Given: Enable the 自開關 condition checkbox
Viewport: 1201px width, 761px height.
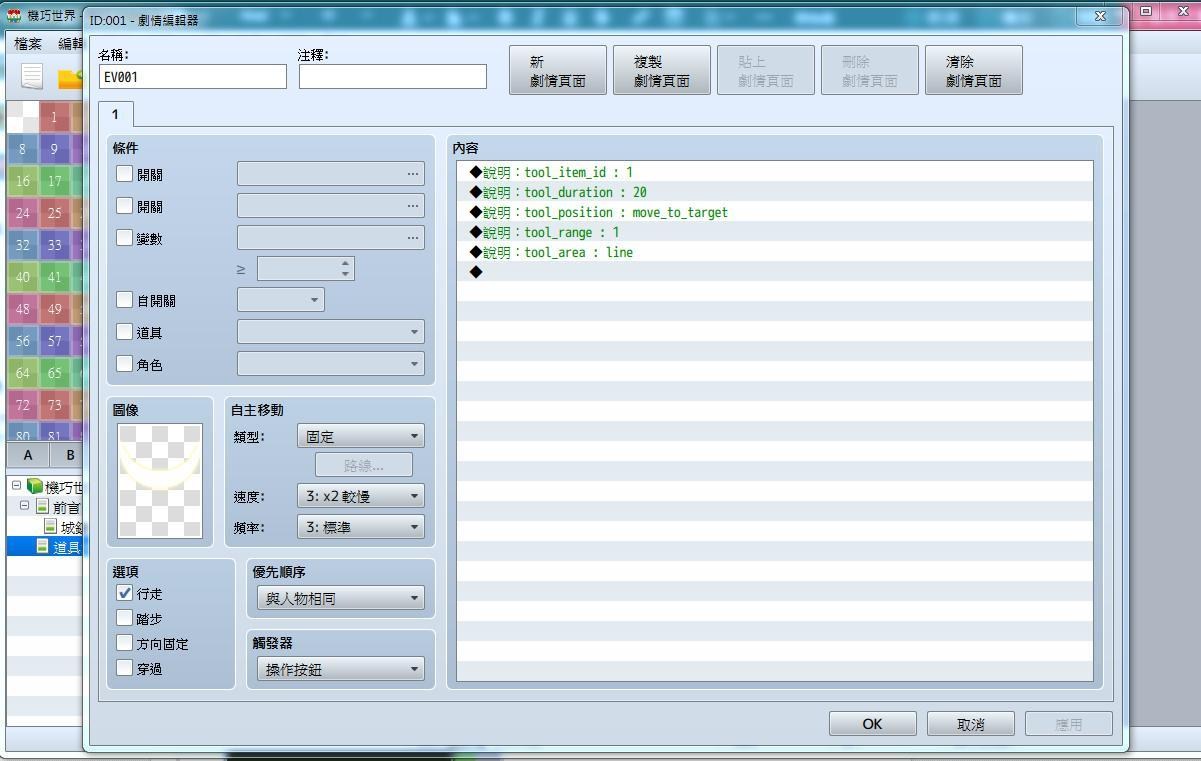Looking at the screenshot, I should click(124, 300).
